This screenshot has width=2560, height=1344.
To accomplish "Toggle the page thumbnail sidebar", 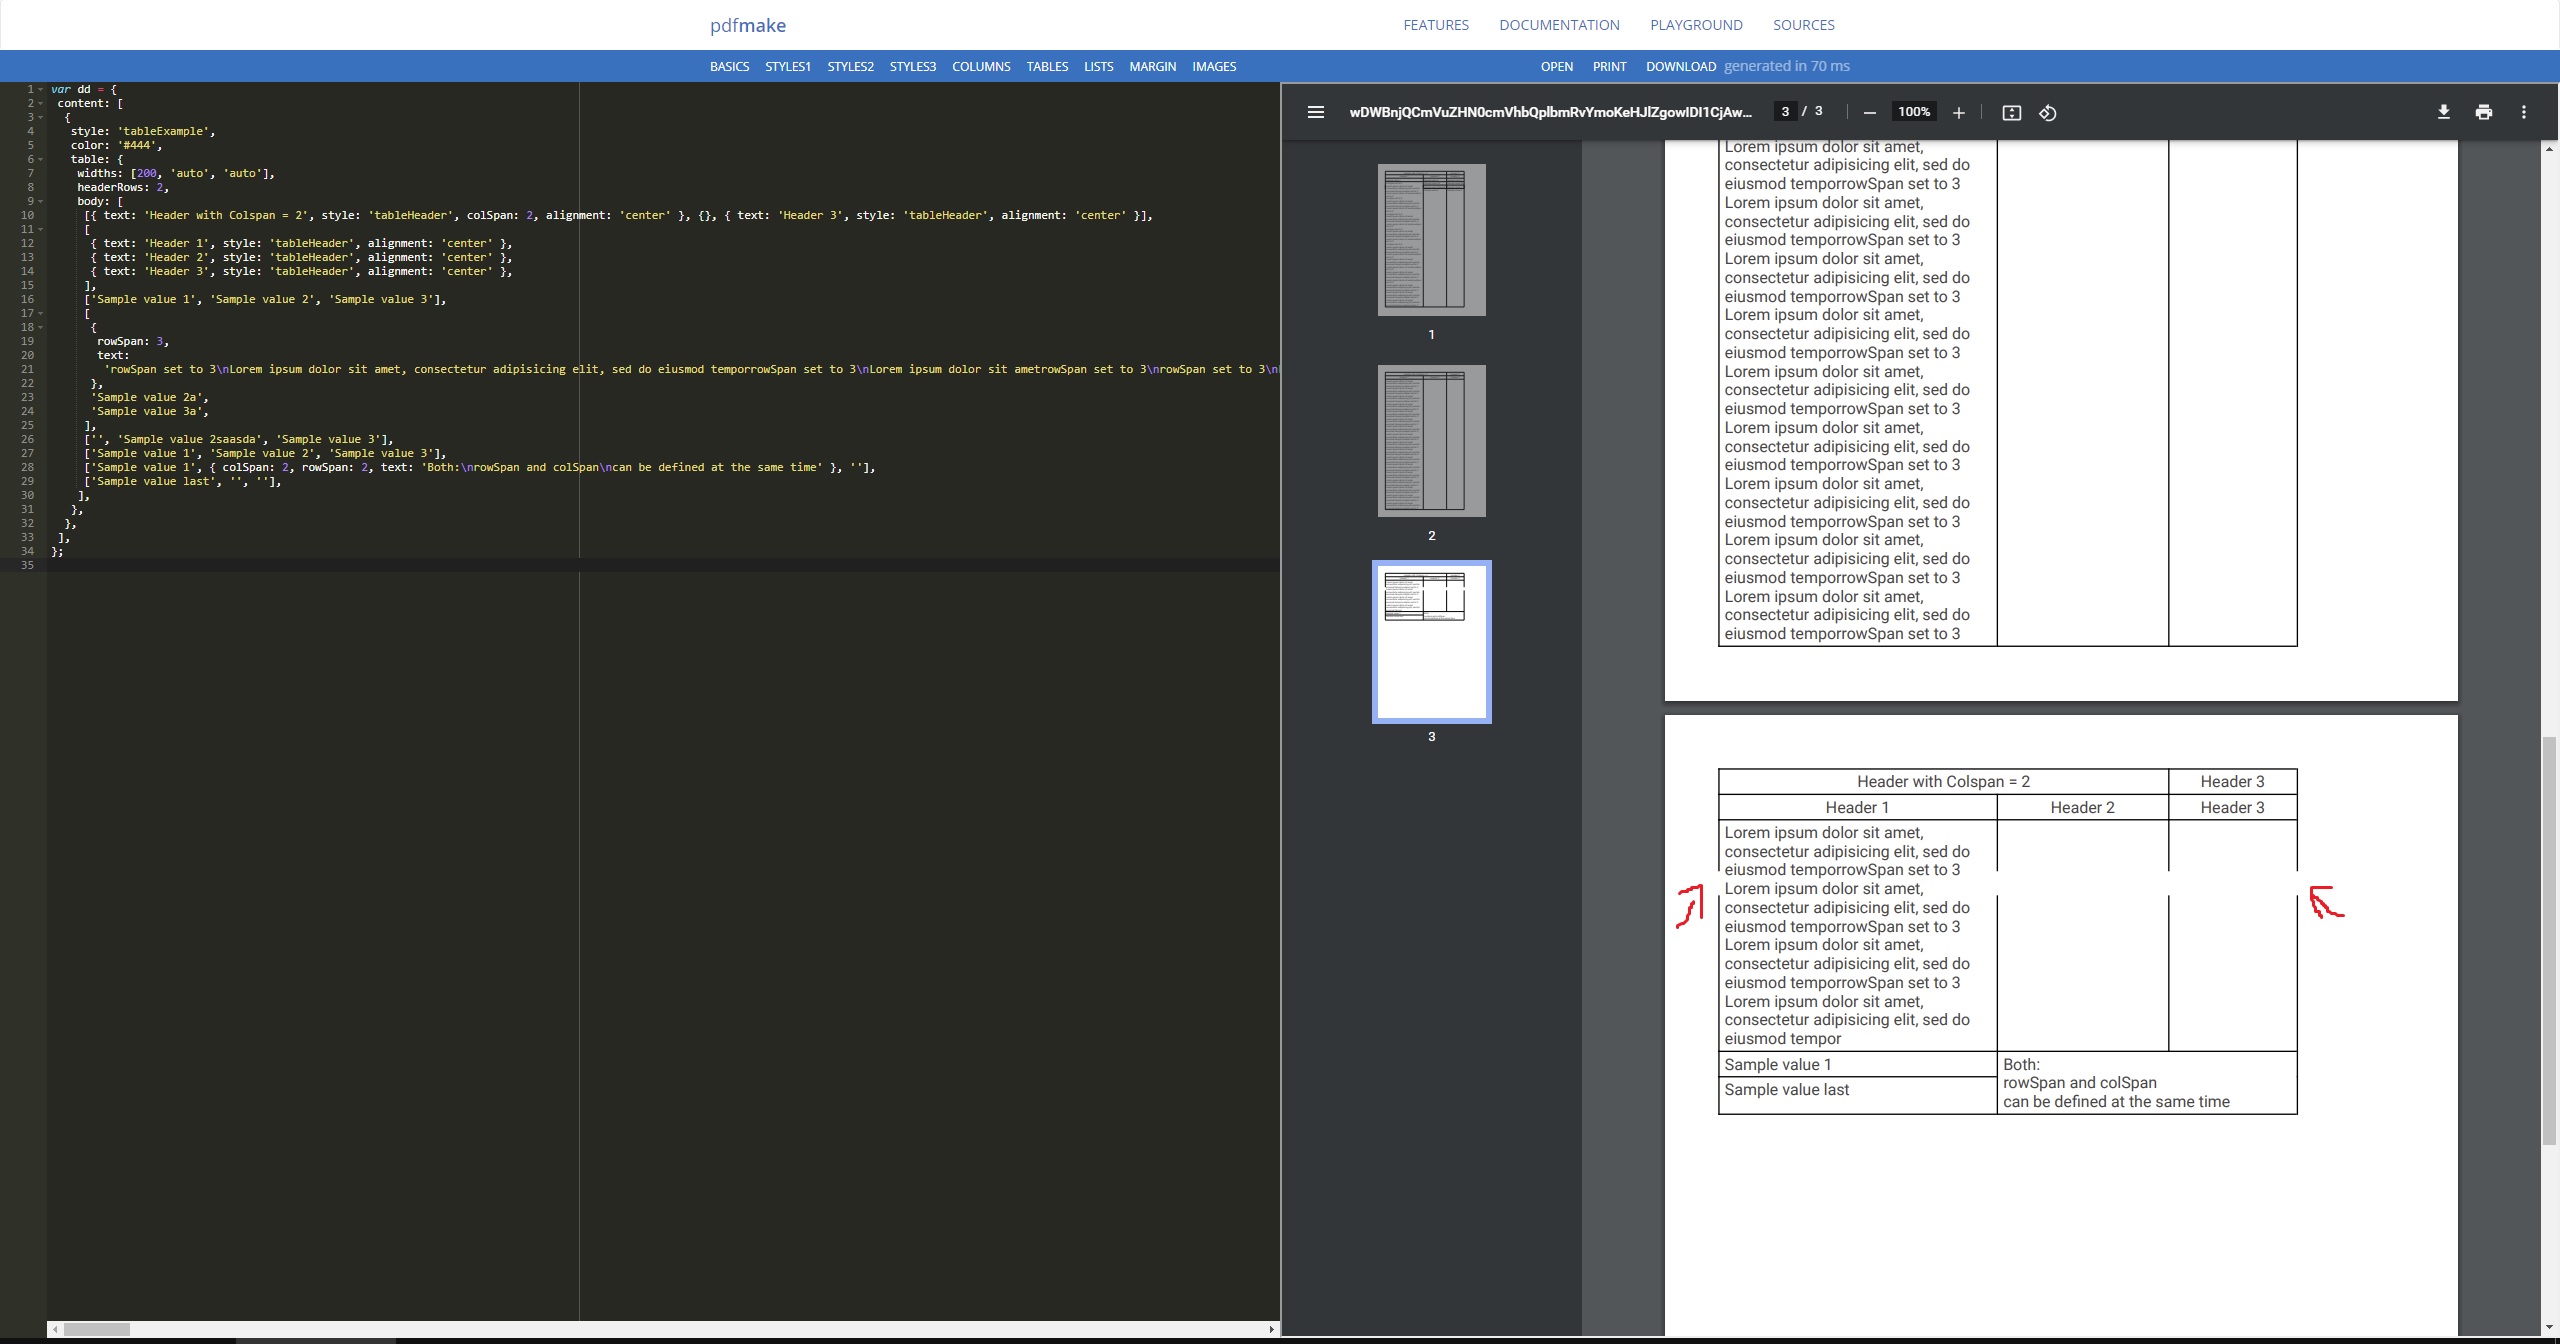I will [1315, 112].
